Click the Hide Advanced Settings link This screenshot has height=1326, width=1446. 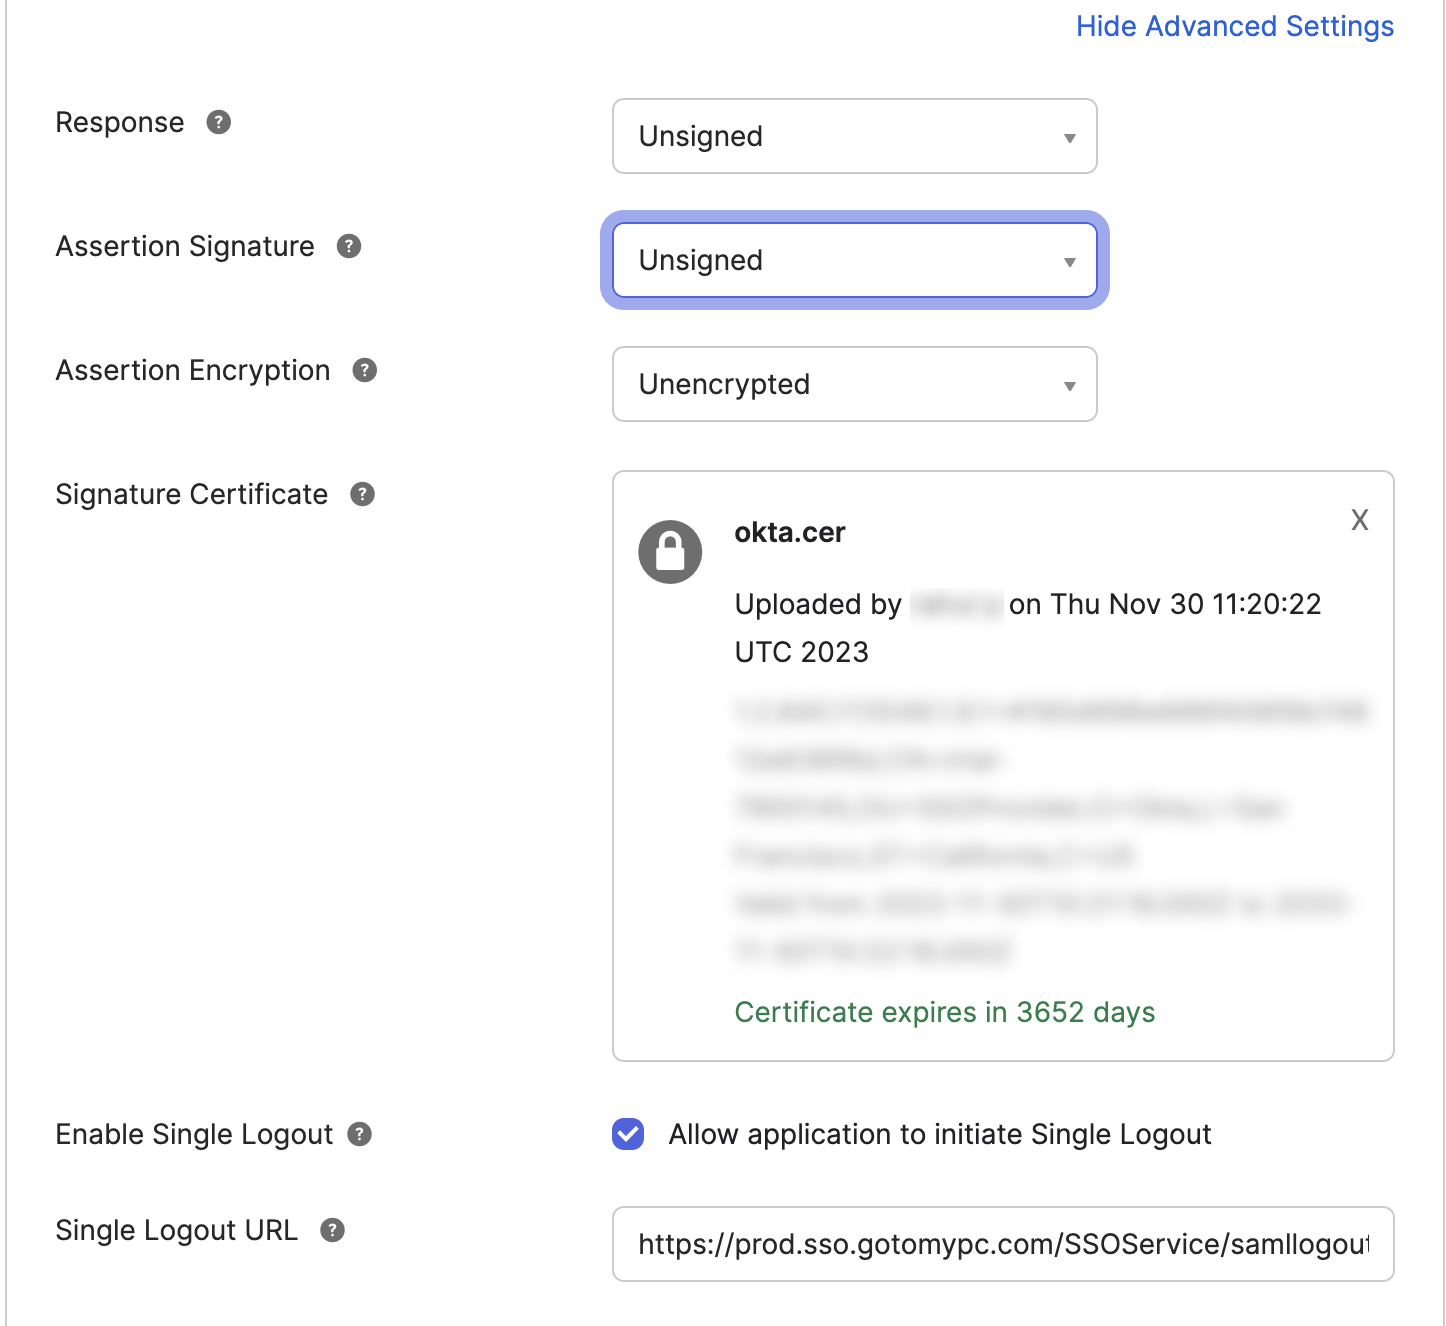pos(1235,26)
